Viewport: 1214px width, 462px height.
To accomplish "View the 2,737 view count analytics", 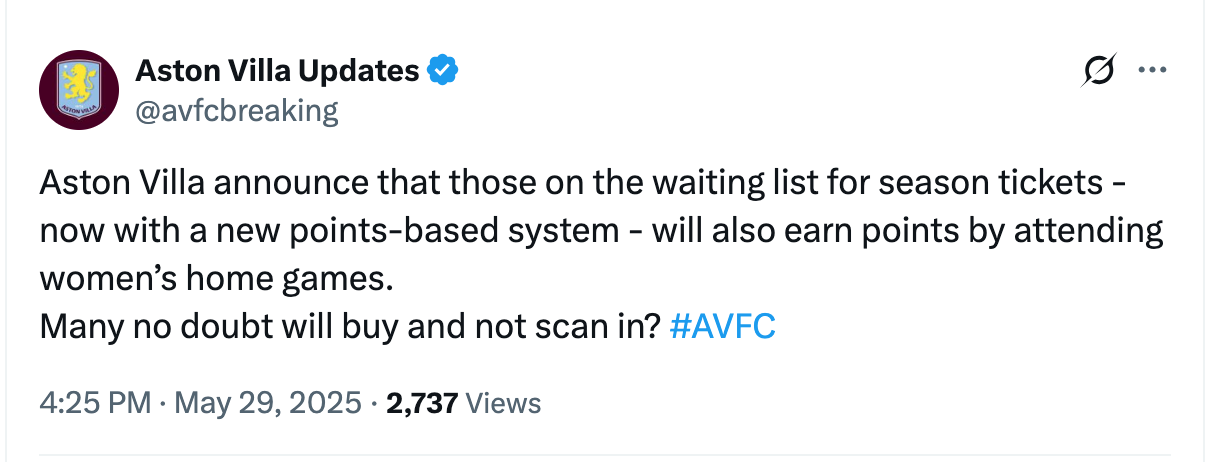I will point(422,404).
